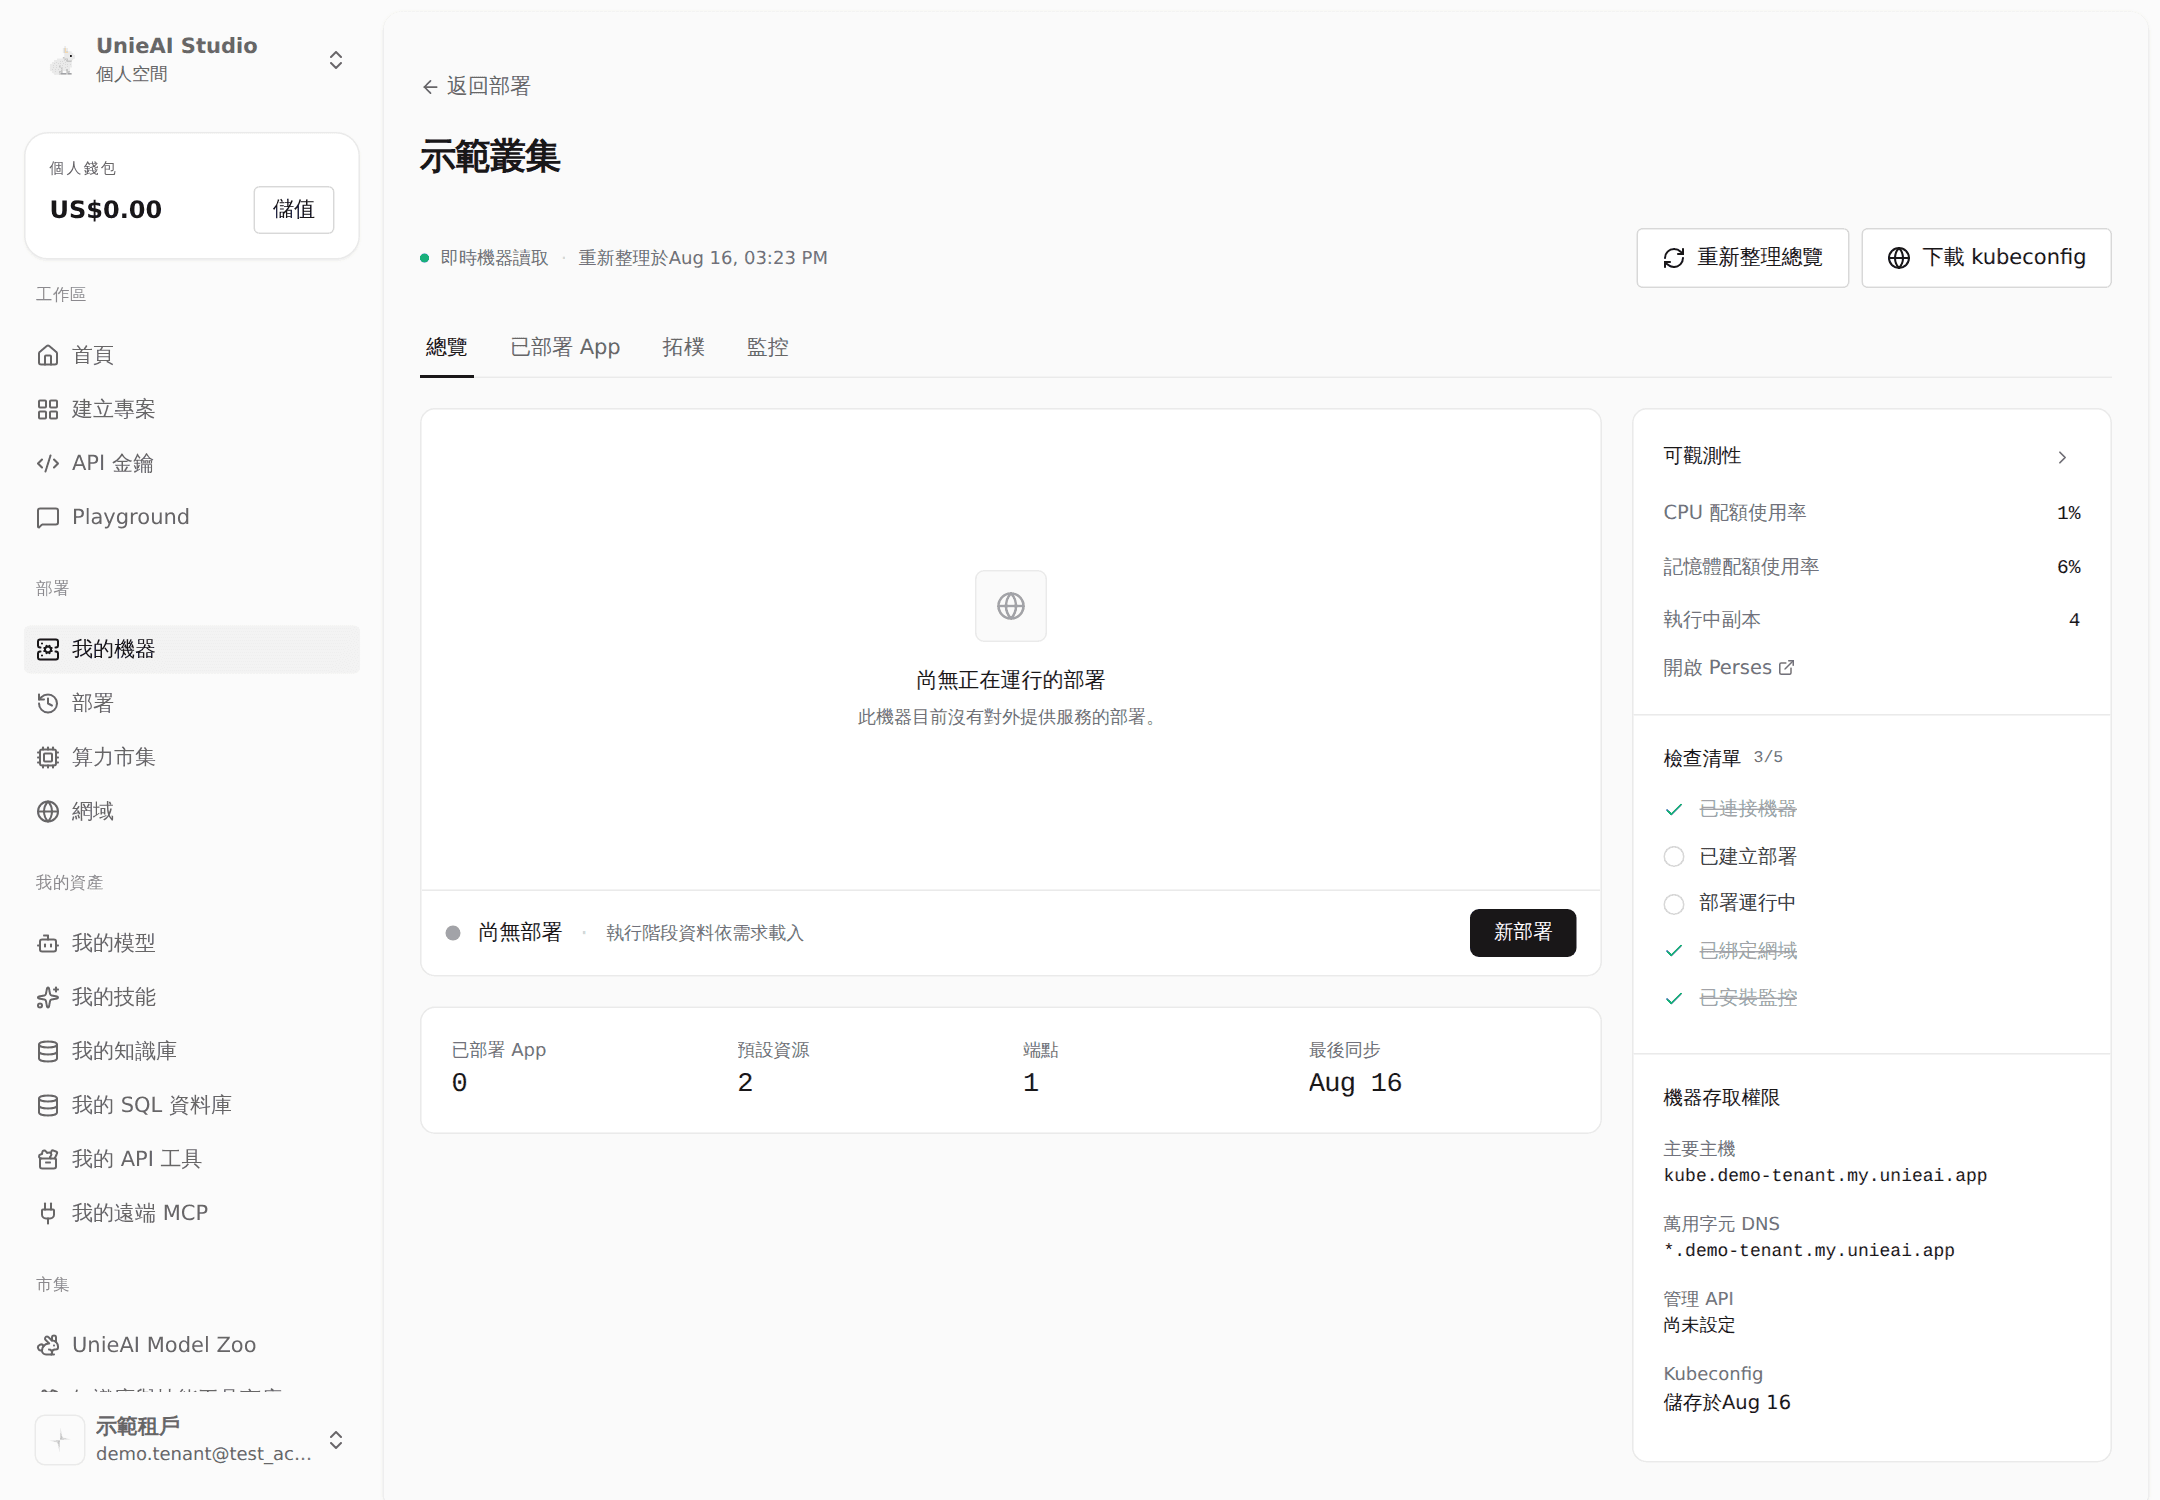
Task: Click the 執行中副本 row
Action: click(1872, 620)
